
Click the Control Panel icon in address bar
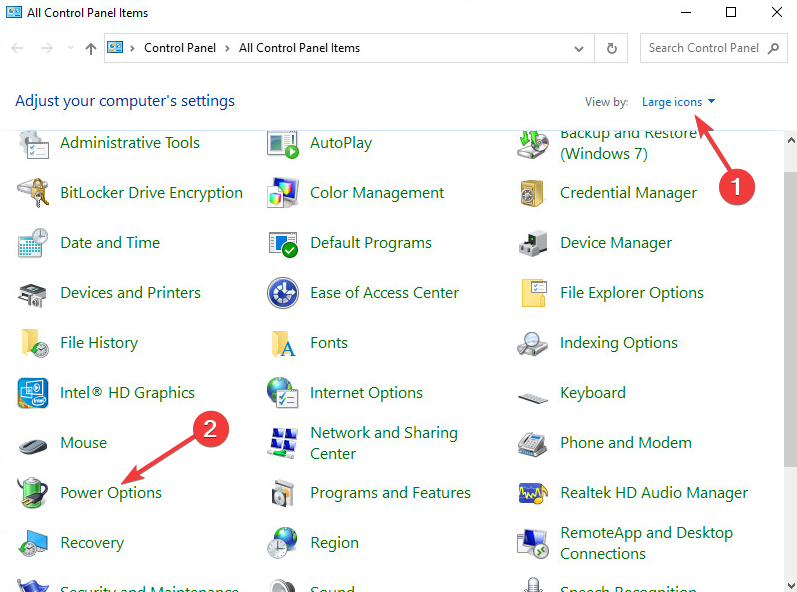[x=115, y=48]
